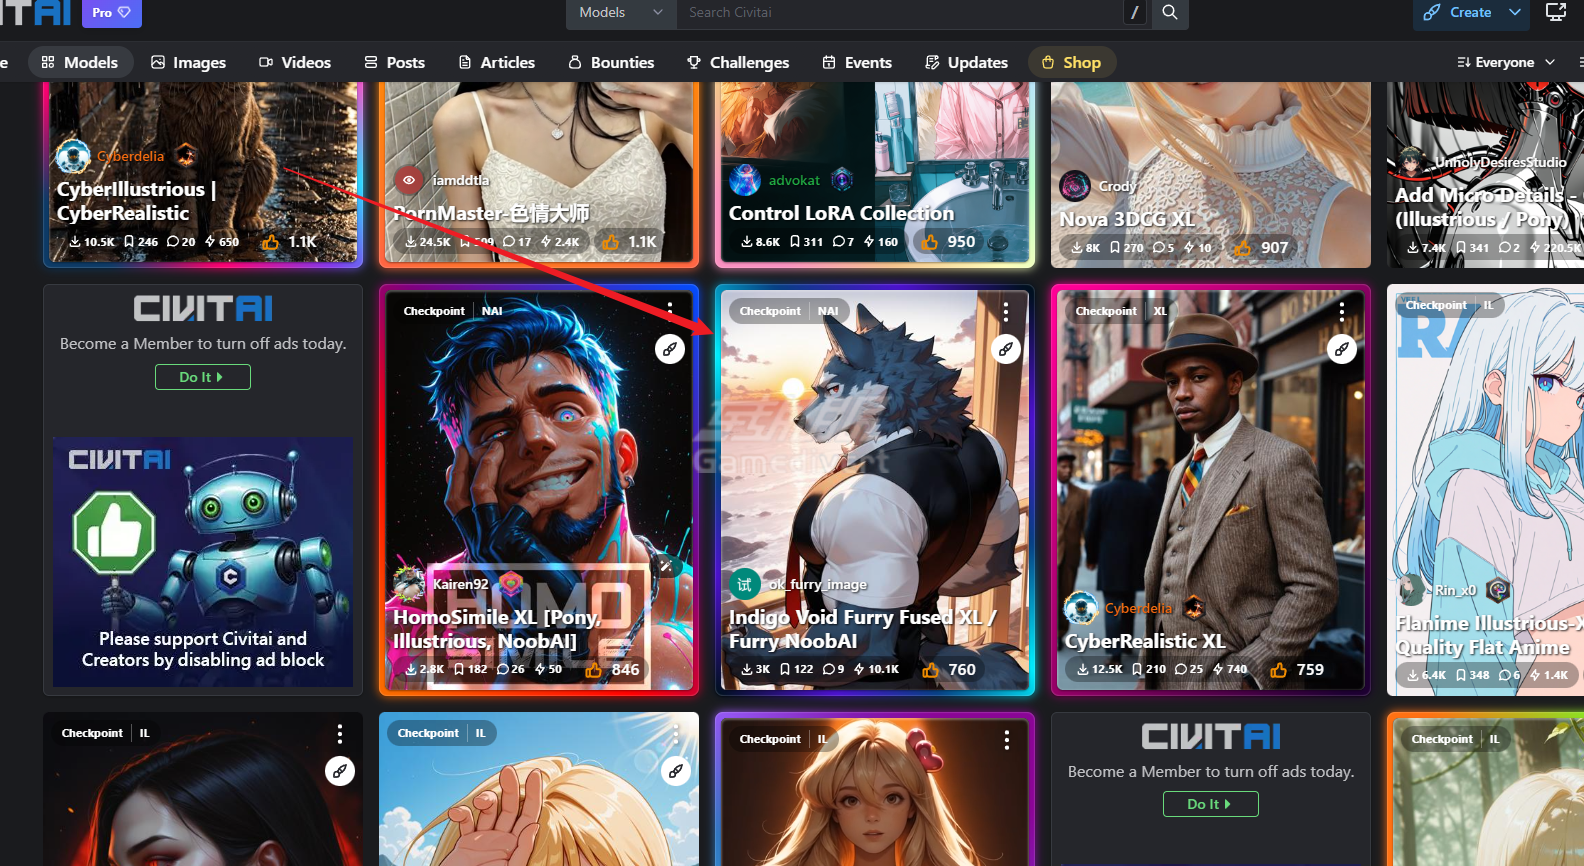
Task: Open the HomoSimile XL model title
Action: coord(497,629)
